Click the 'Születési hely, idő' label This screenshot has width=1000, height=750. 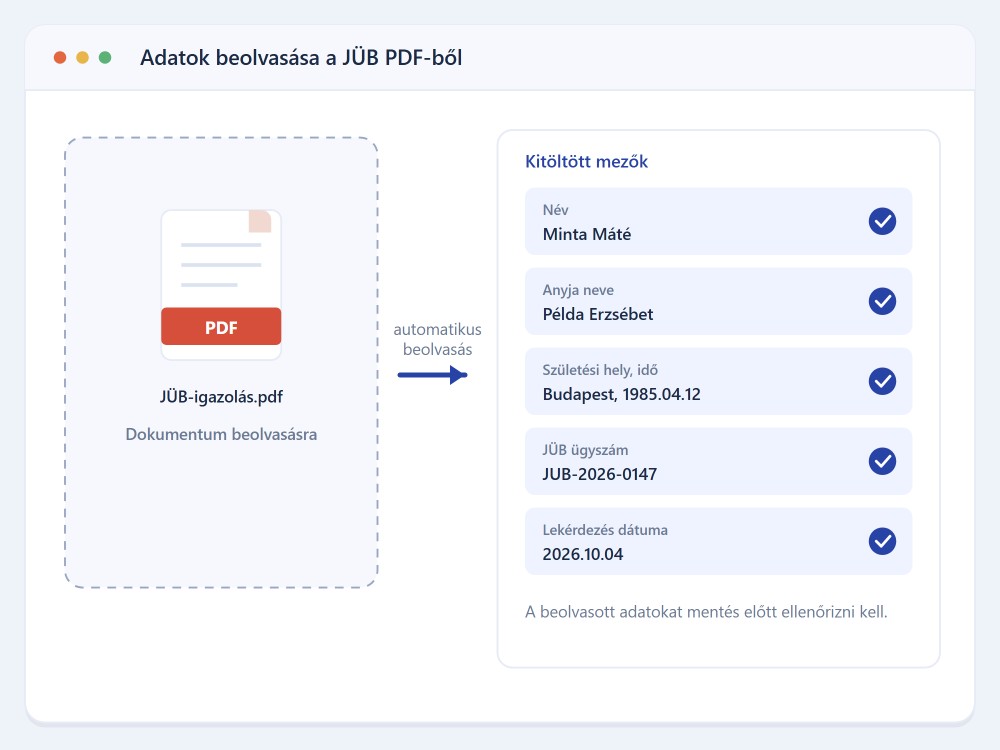(x=600, y=370)
